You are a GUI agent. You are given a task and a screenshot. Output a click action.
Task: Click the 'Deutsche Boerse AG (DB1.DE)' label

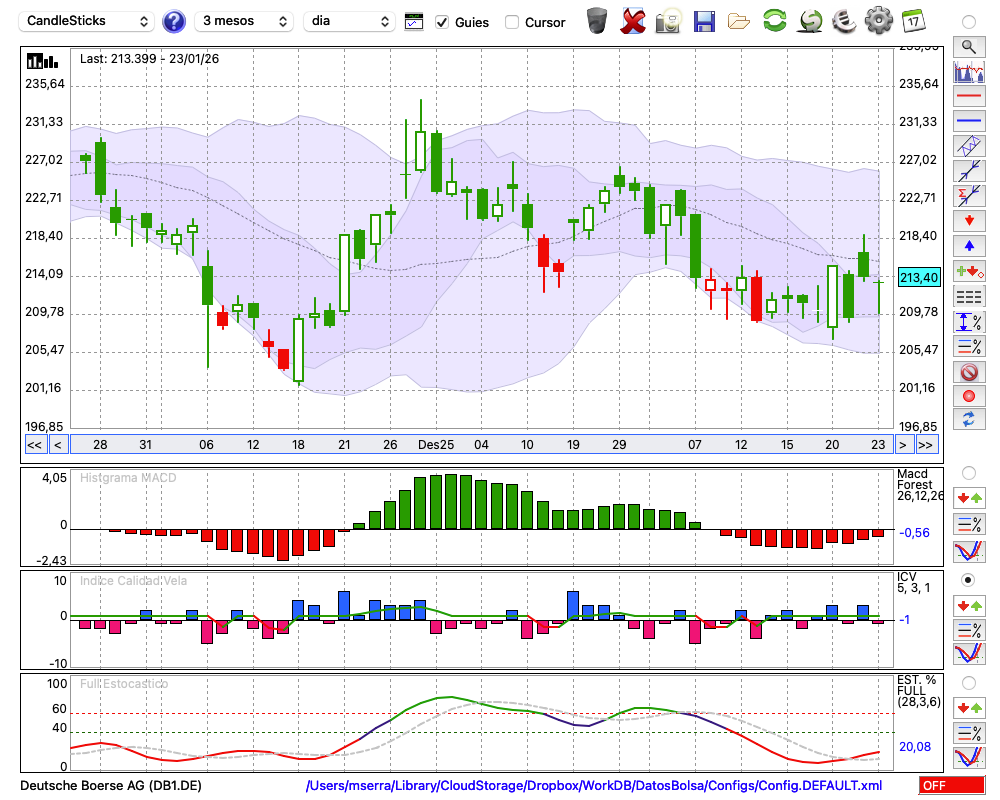[x=111, y=785]
